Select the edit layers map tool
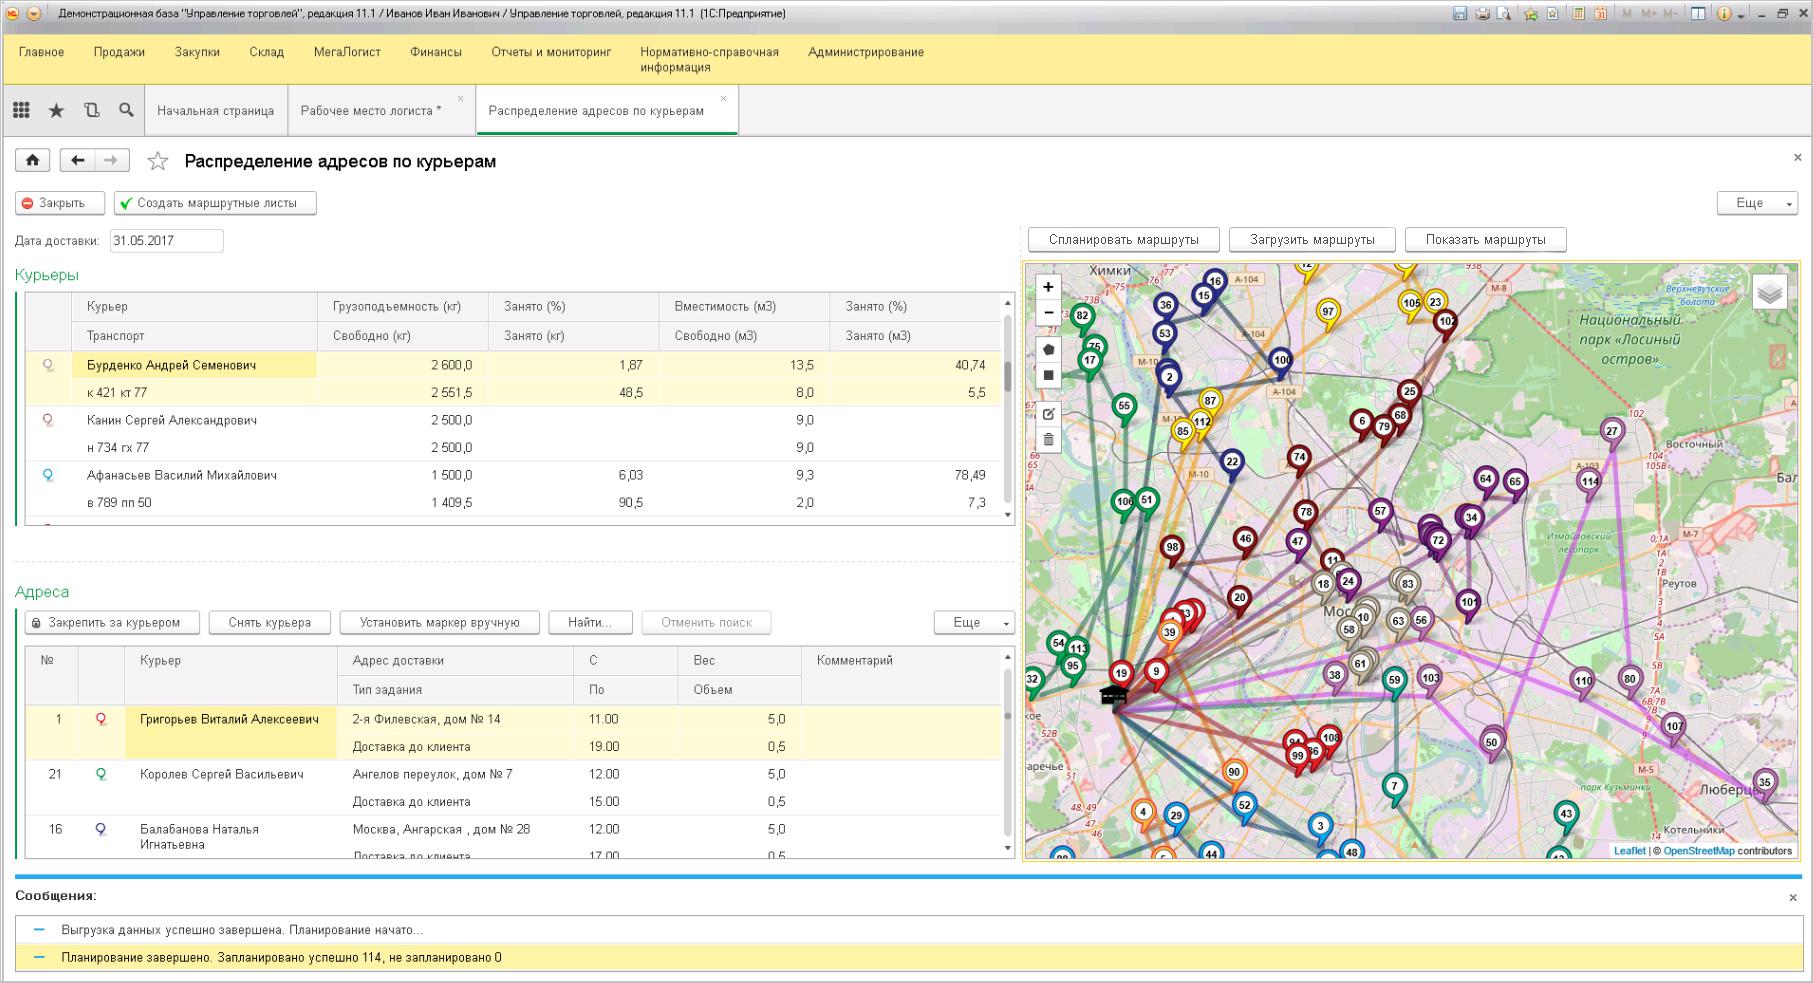This screenshot has width=1813, height=983. pyautogui.click(x=1048, y=413)
